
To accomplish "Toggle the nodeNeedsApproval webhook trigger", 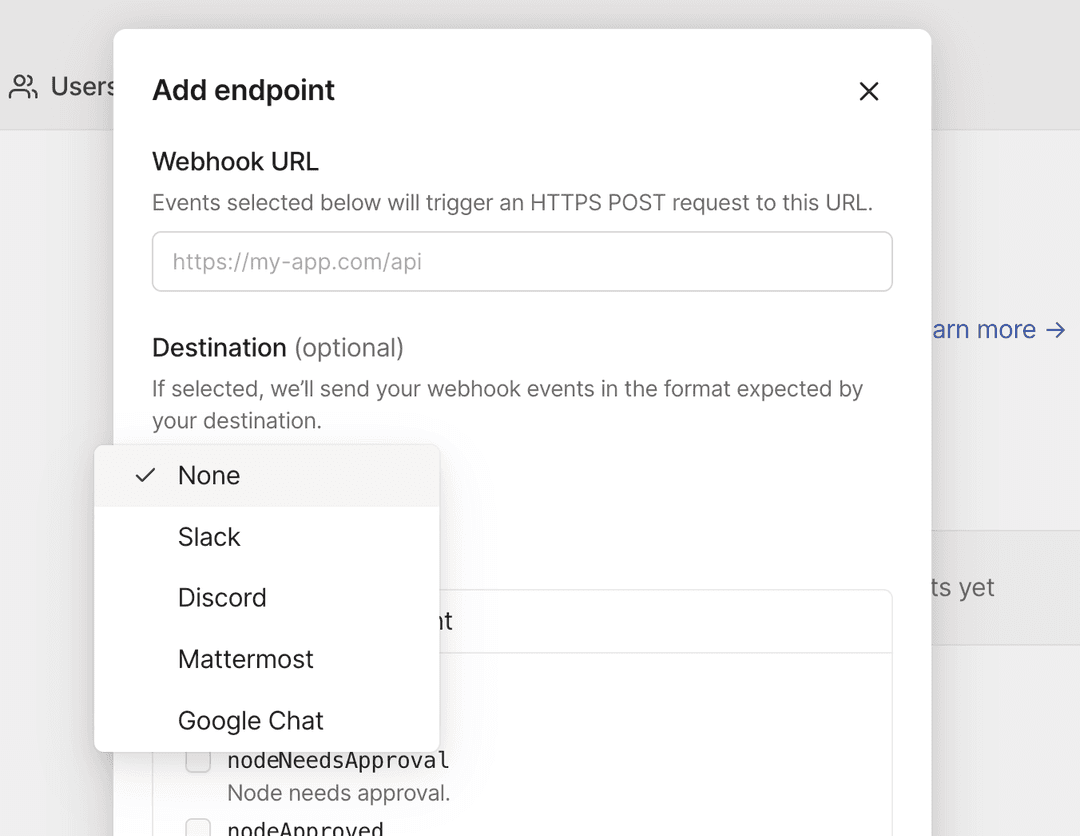I will tap(197, 760).
